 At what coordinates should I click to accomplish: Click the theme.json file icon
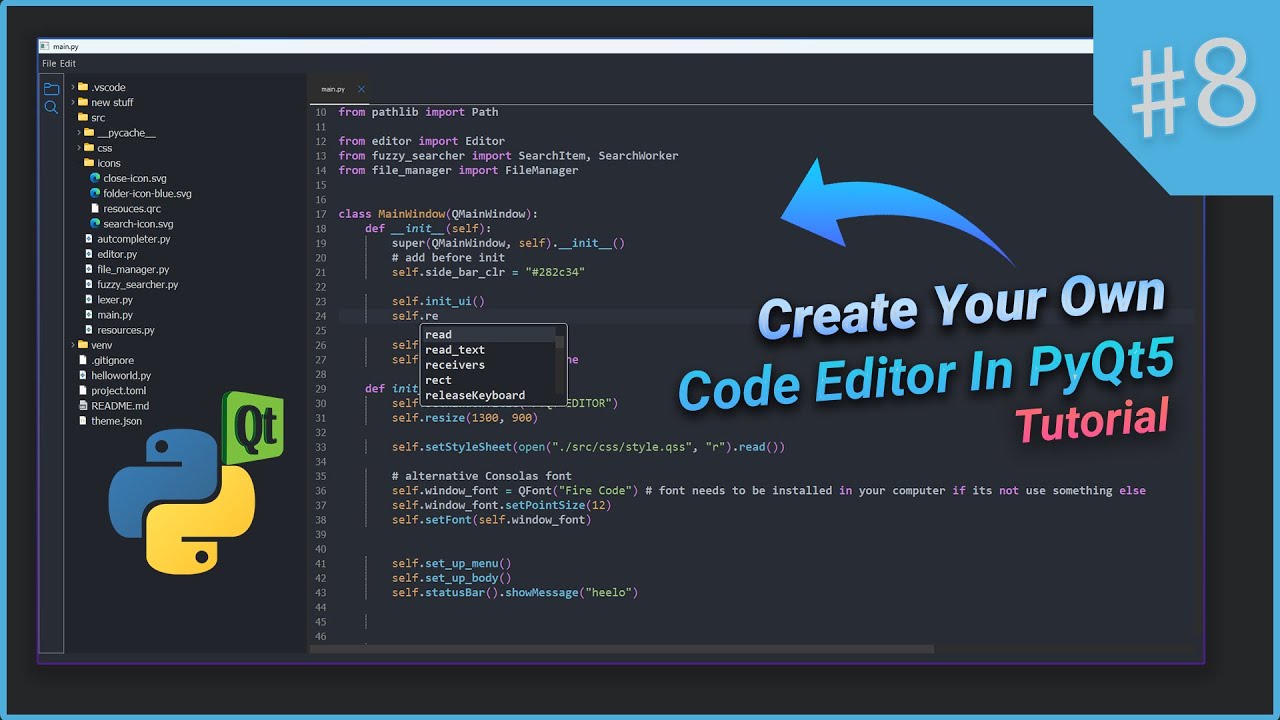83,421
